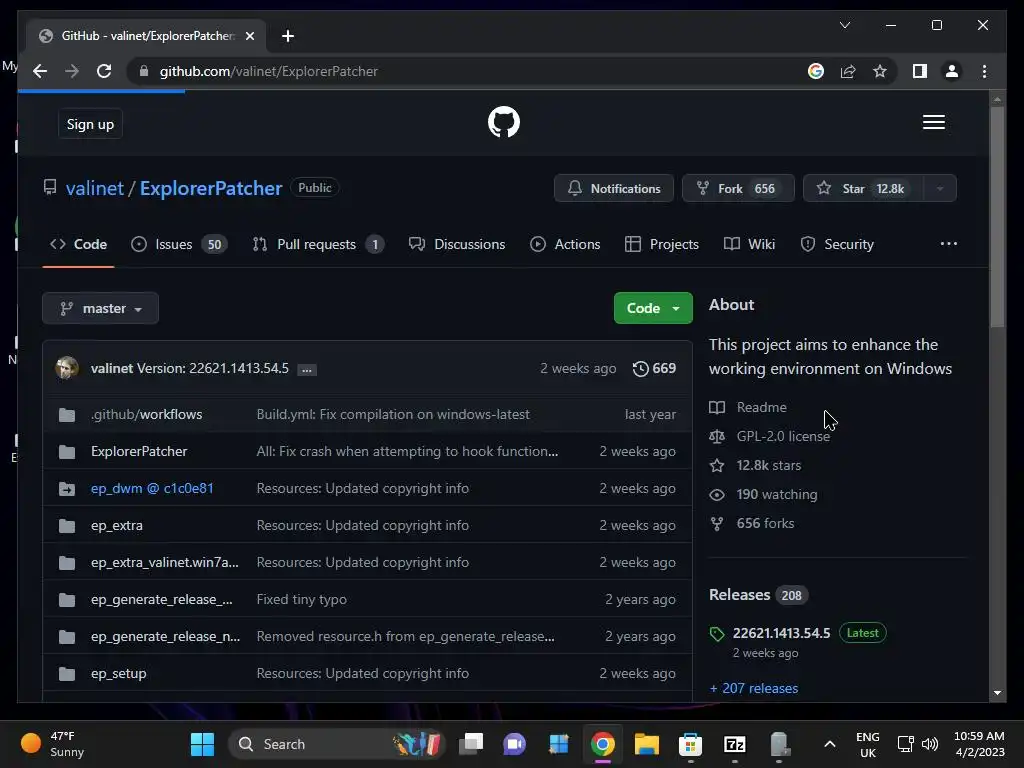View the 669 commits history
This screenshot has height=768, width=1024.
(654, 368)
